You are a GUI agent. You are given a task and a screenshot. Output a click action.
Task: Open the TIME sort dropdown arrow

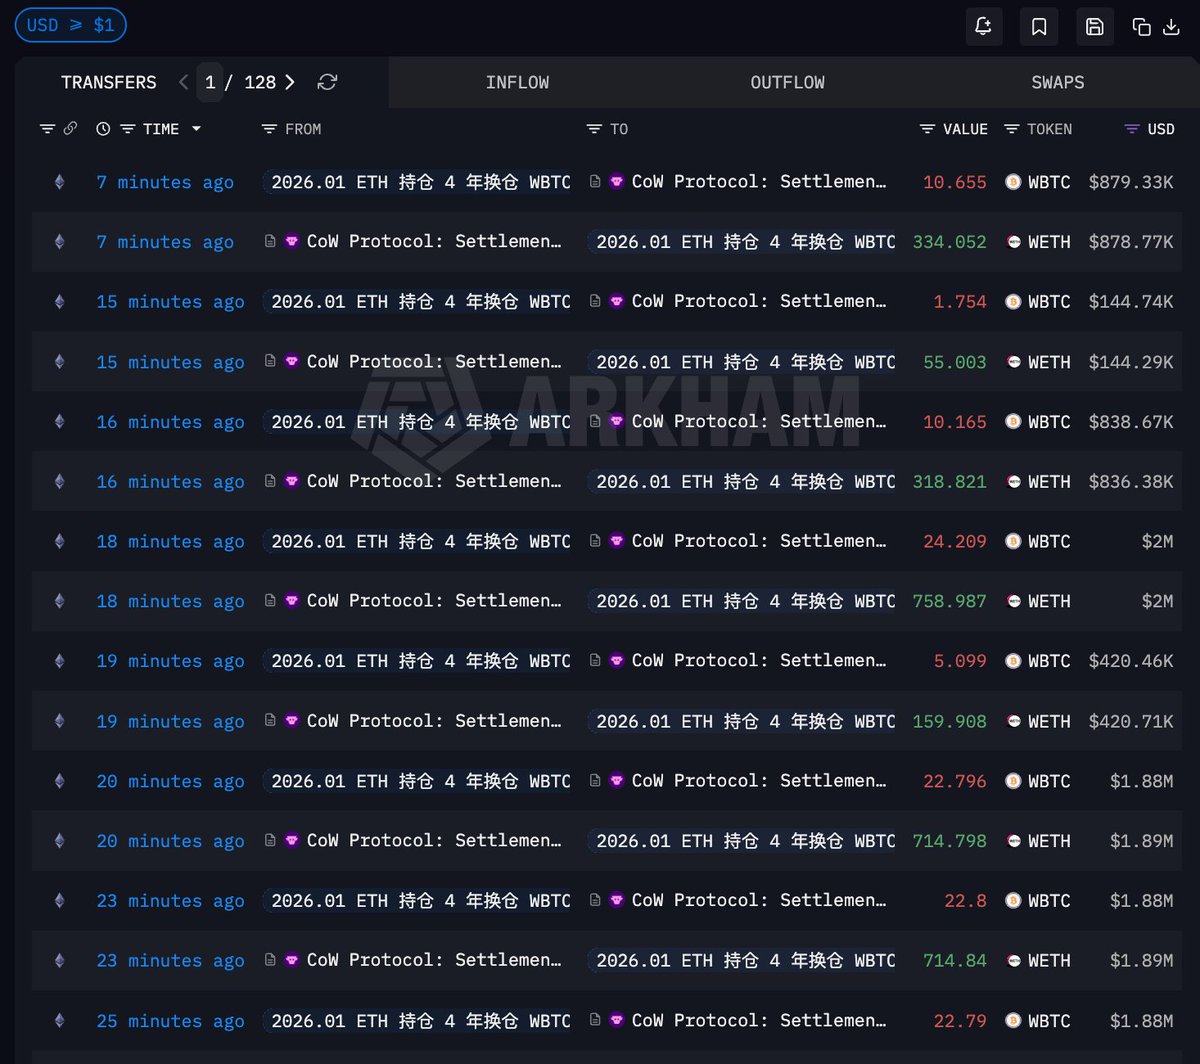(196, 129)
